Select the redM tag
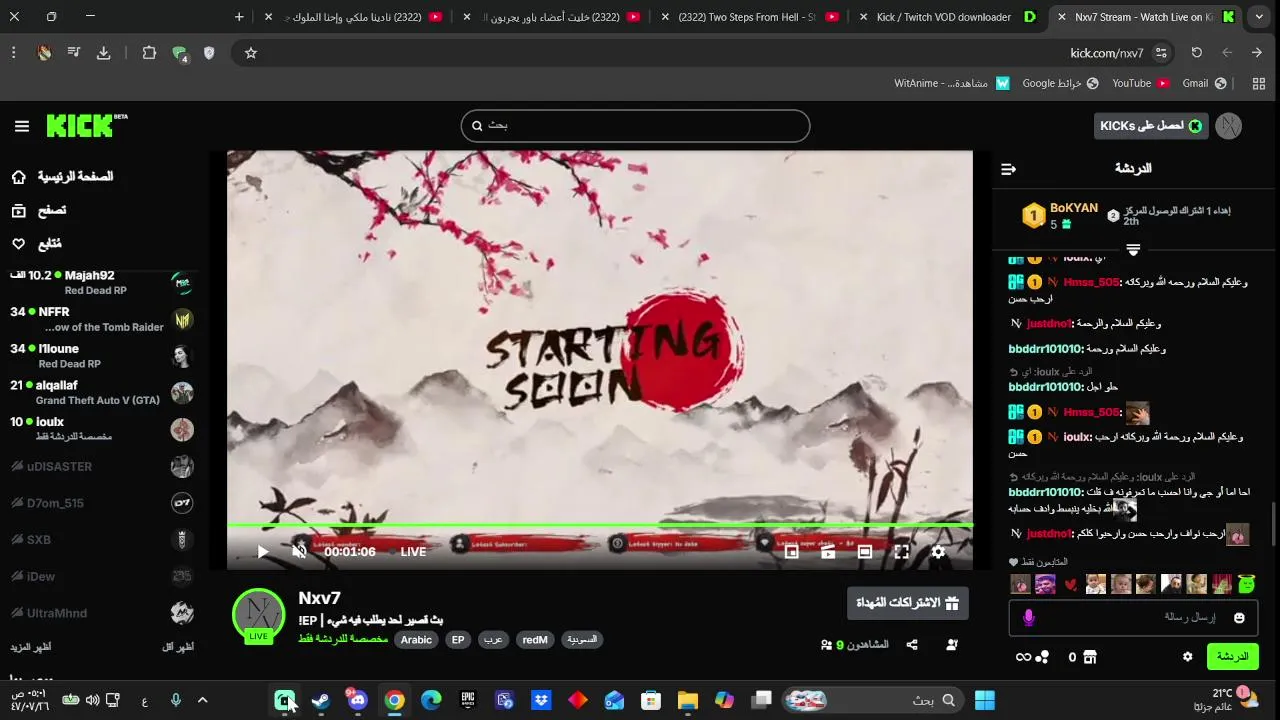 click(535, 640)
